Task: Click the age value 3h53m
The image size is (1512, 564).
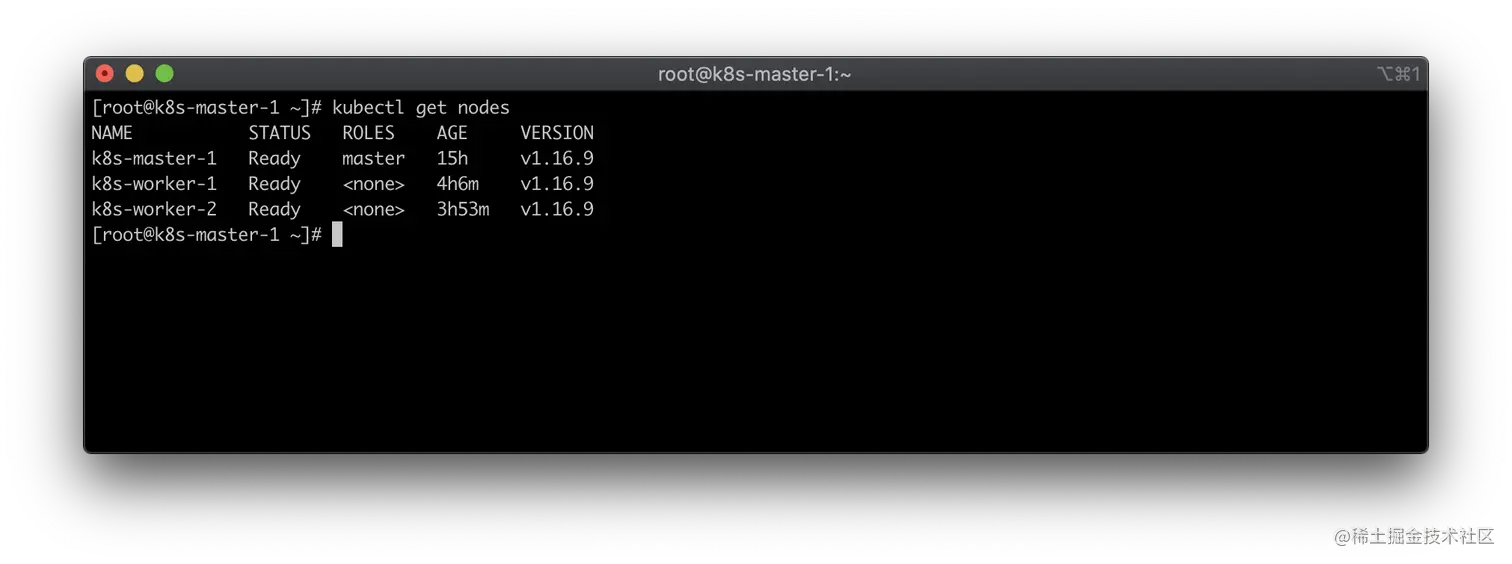Action: point(463,209)
